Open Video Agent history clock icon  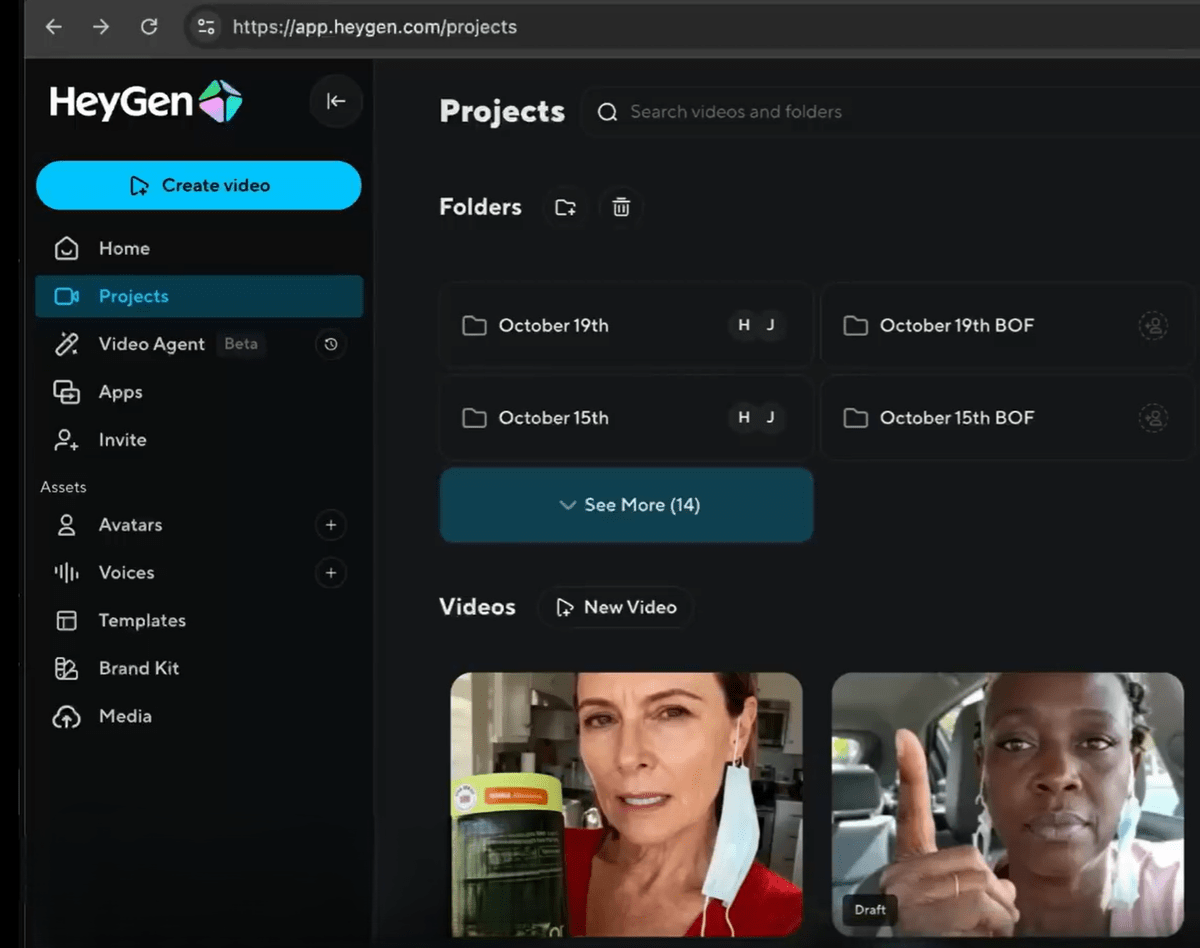[x=331, y=345]
